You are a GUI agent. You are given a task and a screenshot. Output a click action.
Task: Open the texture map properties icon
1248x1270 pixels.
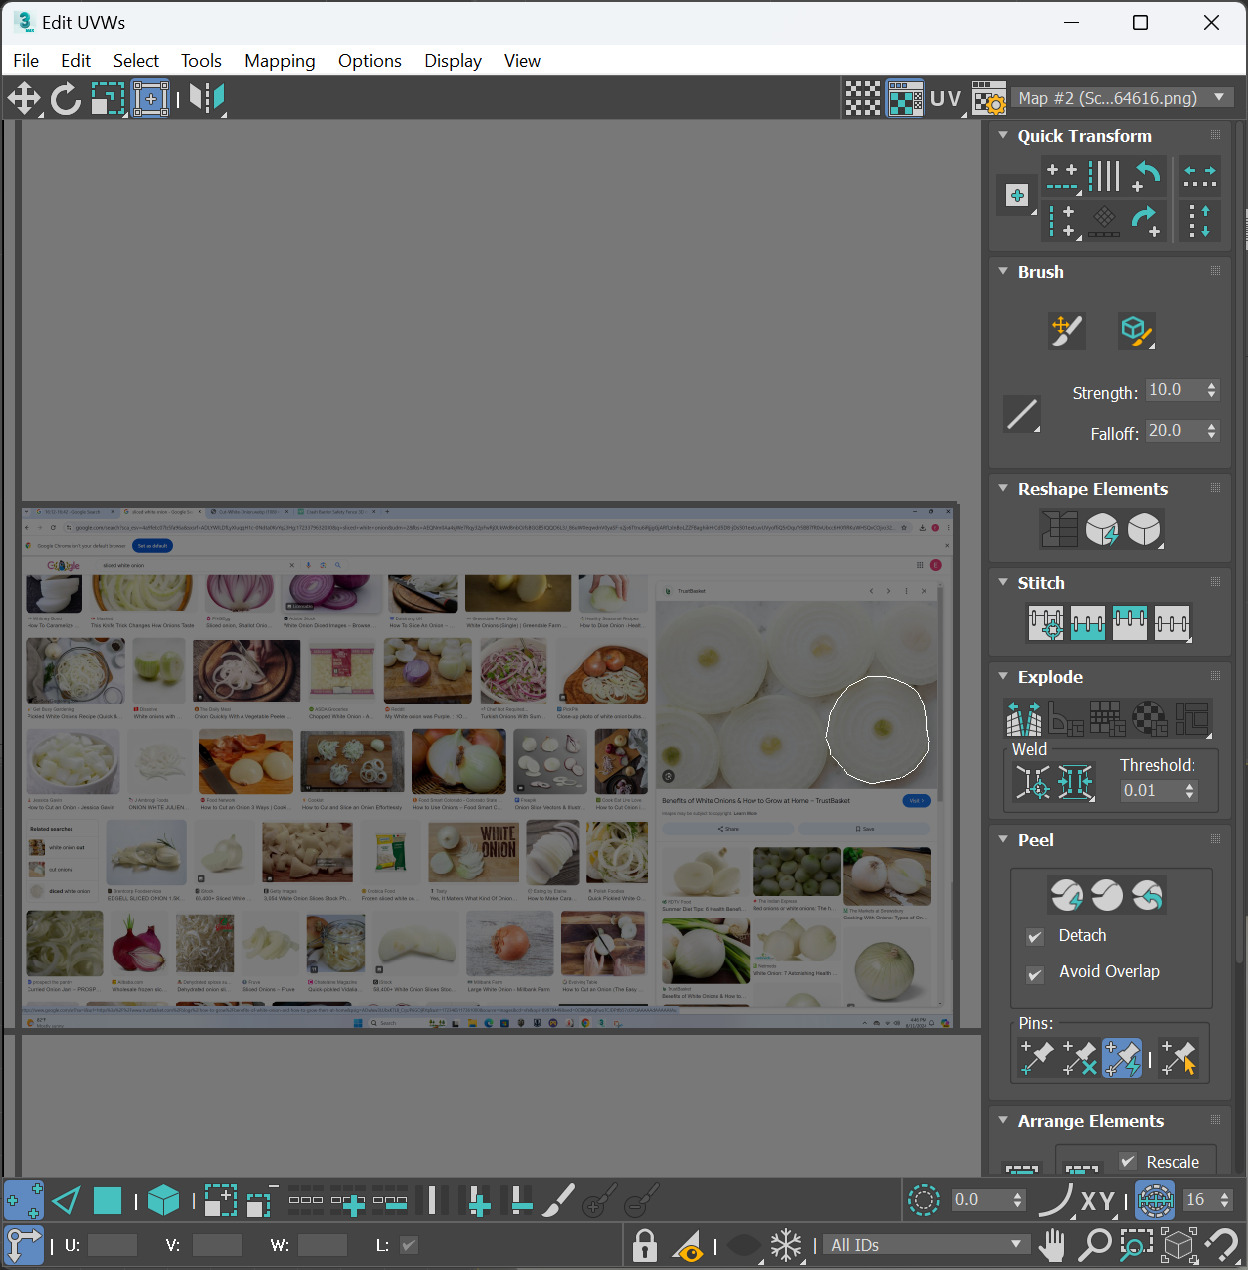[x=988, y=98]
